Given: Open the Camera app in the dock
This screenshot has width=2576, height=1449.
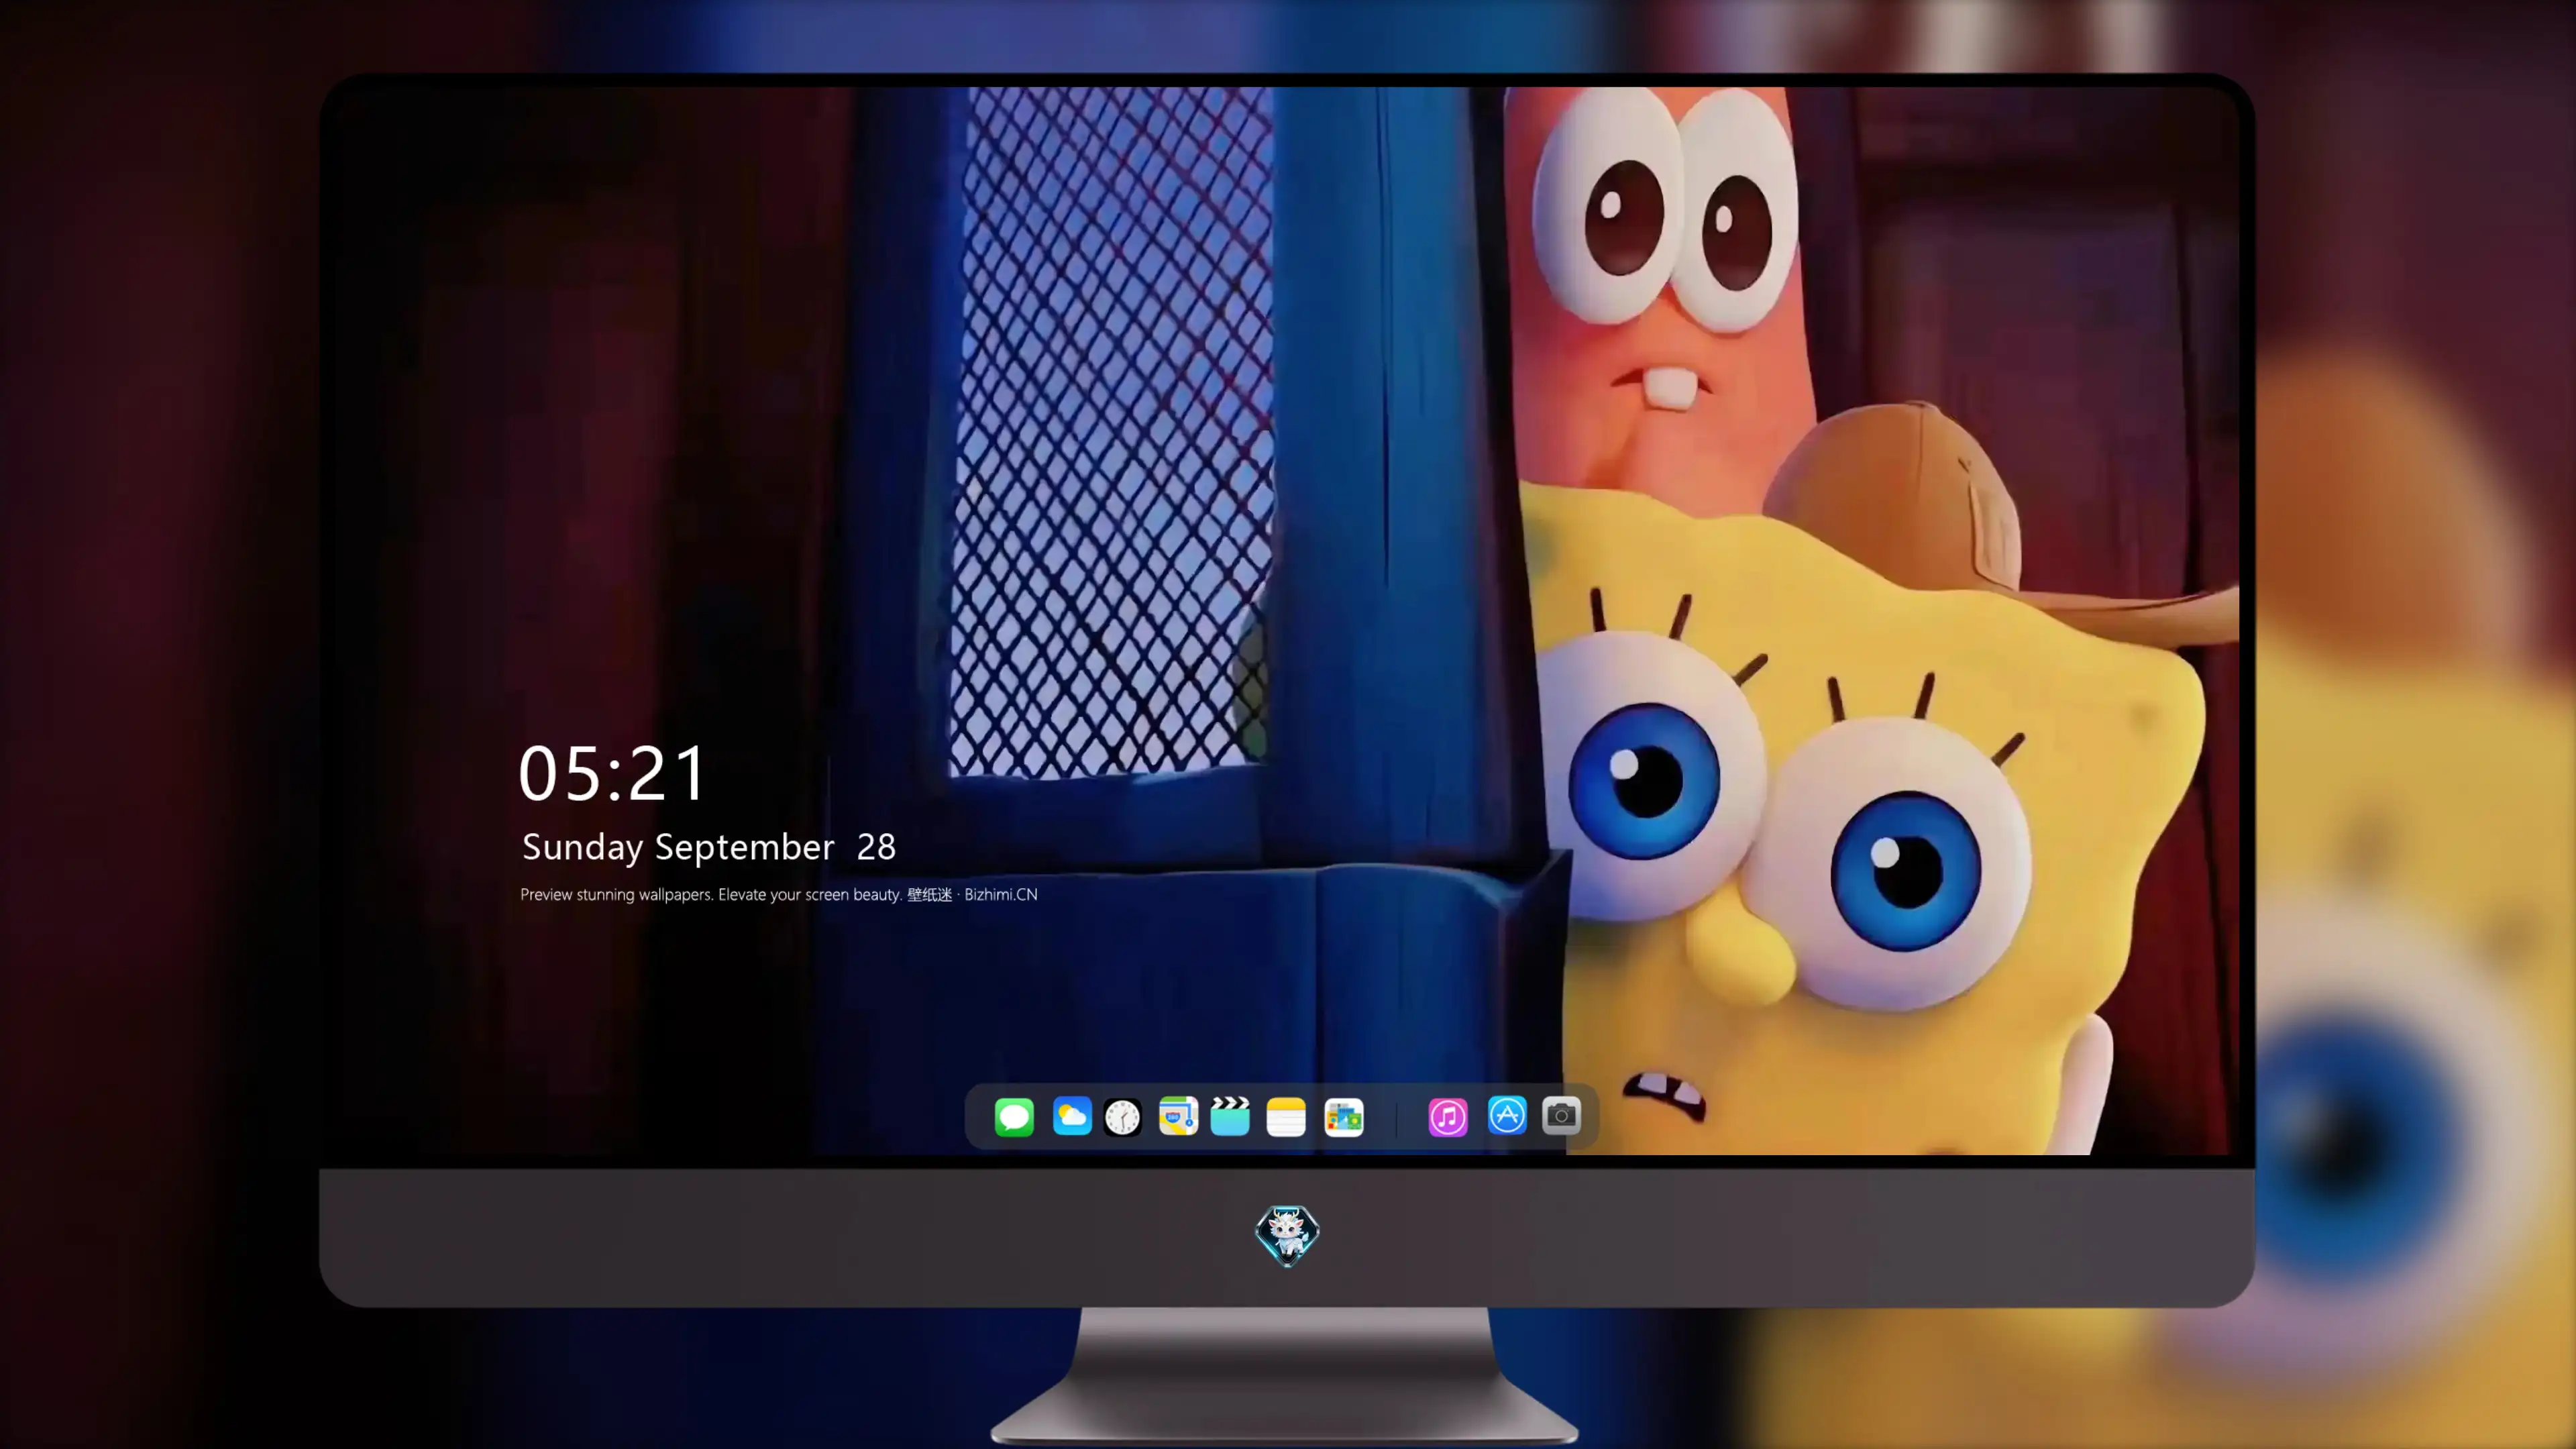Looking at the screenshot, I should pos(1561,1115).
